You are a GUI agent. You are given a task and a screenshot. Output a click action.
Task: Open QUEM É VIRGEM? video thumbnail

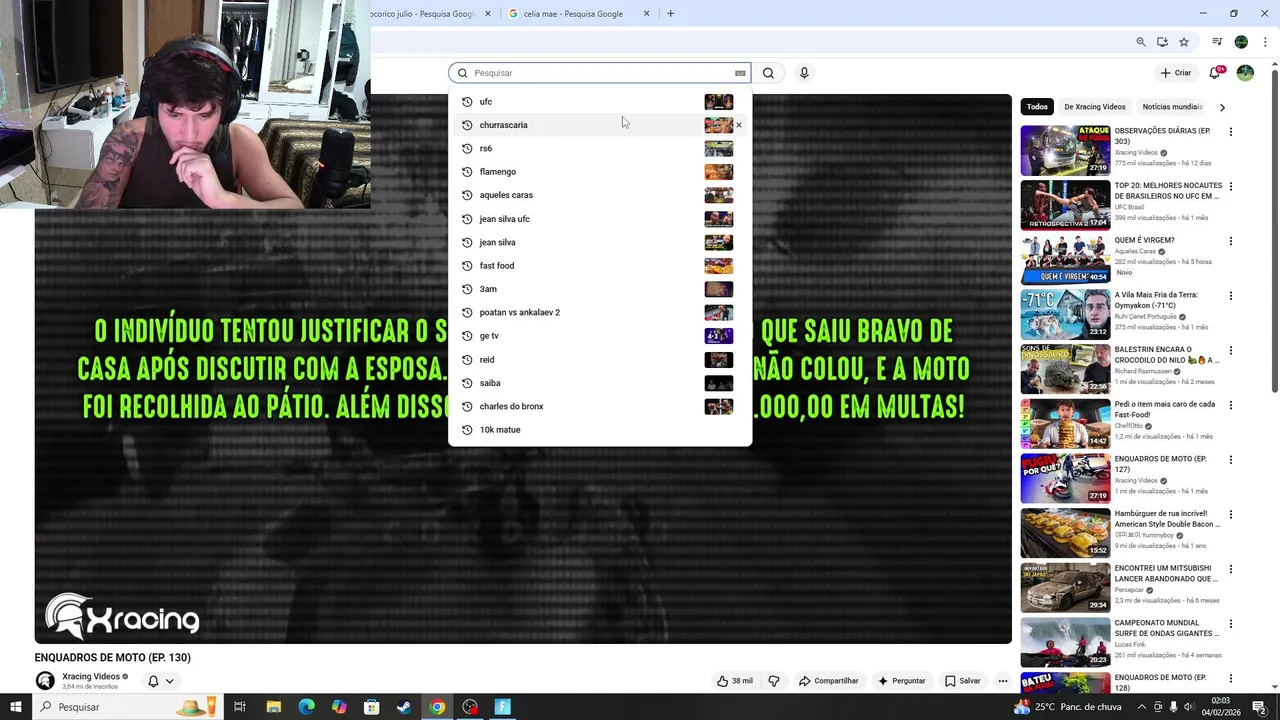[1065, 260]
